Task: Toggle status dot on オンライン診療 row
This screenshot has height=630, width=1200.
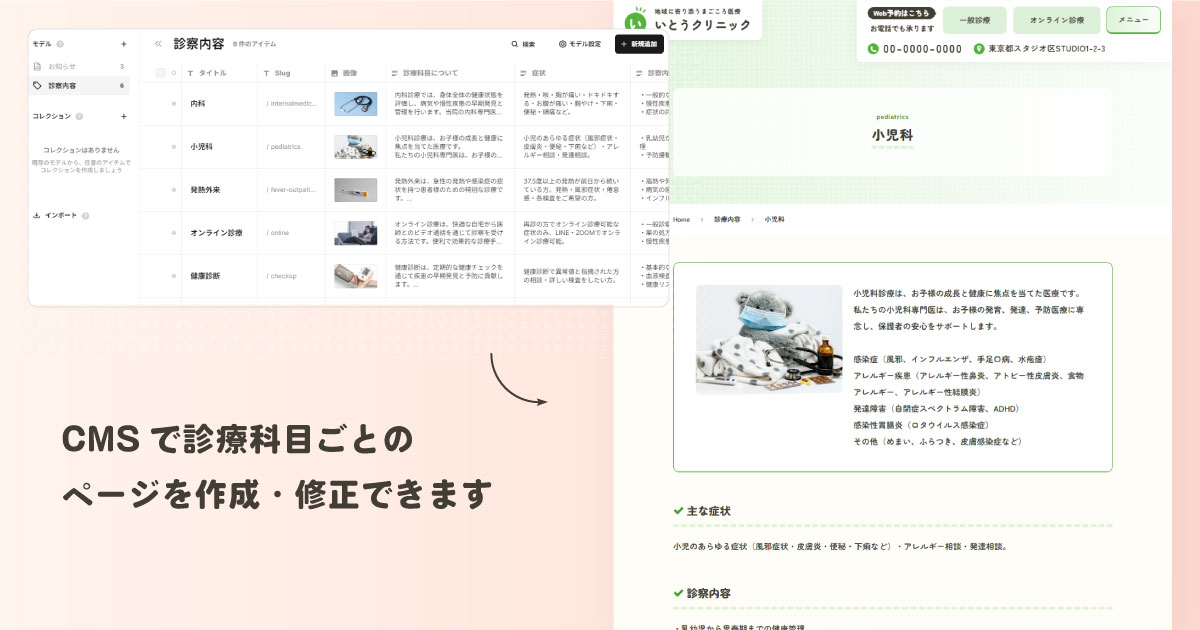Action: point(174,233)
